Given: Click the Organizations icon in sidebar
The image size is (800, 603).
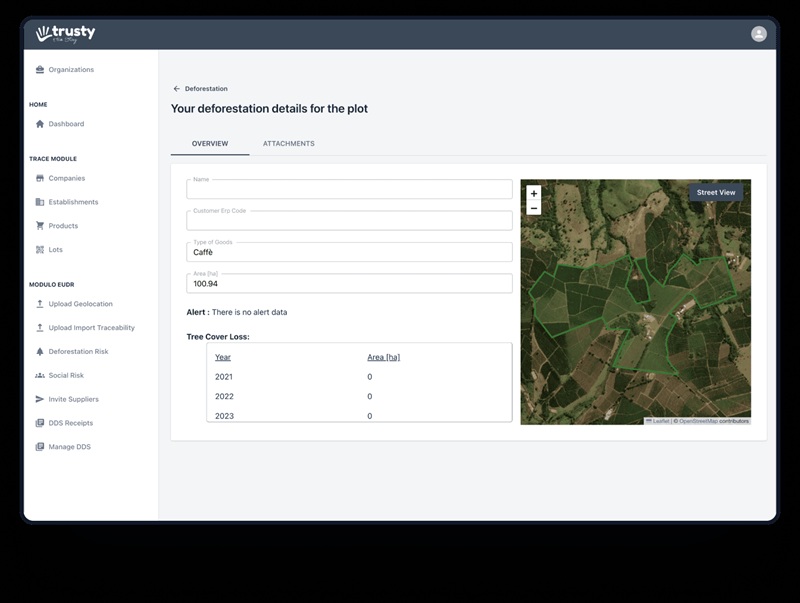Looking at the screenshot, I should (x=40, y=70).
